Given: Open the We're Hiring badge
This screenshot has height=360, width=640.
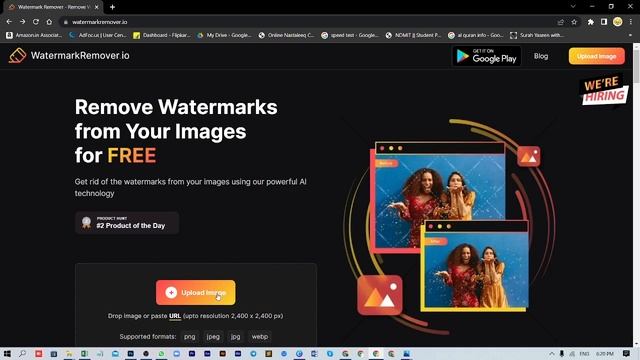Looking at the screenshot, I should (604, 89).
